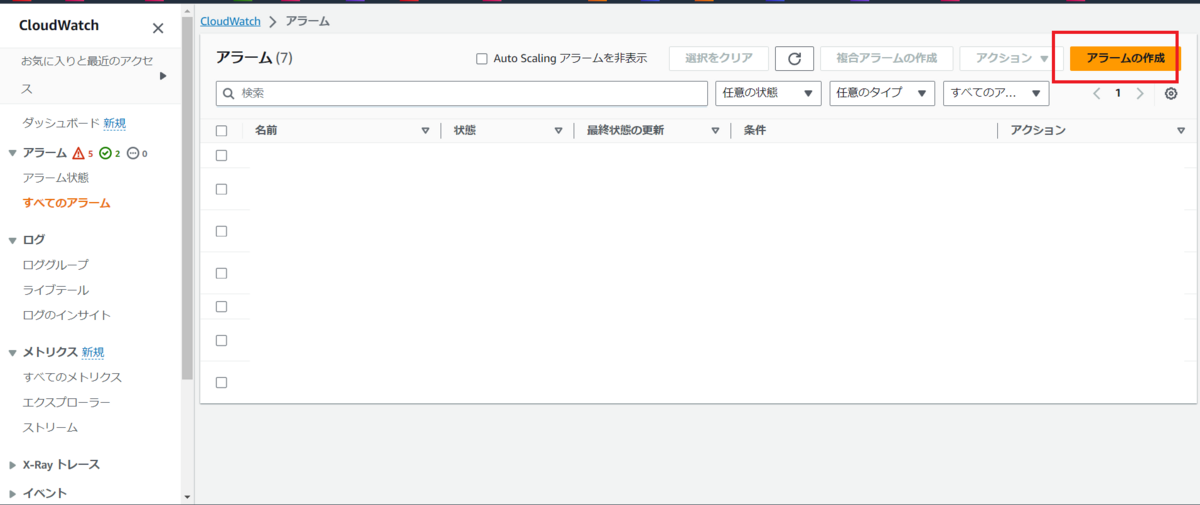Select the seventh alarm row checkbox
The image size is (1200, 505).
tap(222, 382)
